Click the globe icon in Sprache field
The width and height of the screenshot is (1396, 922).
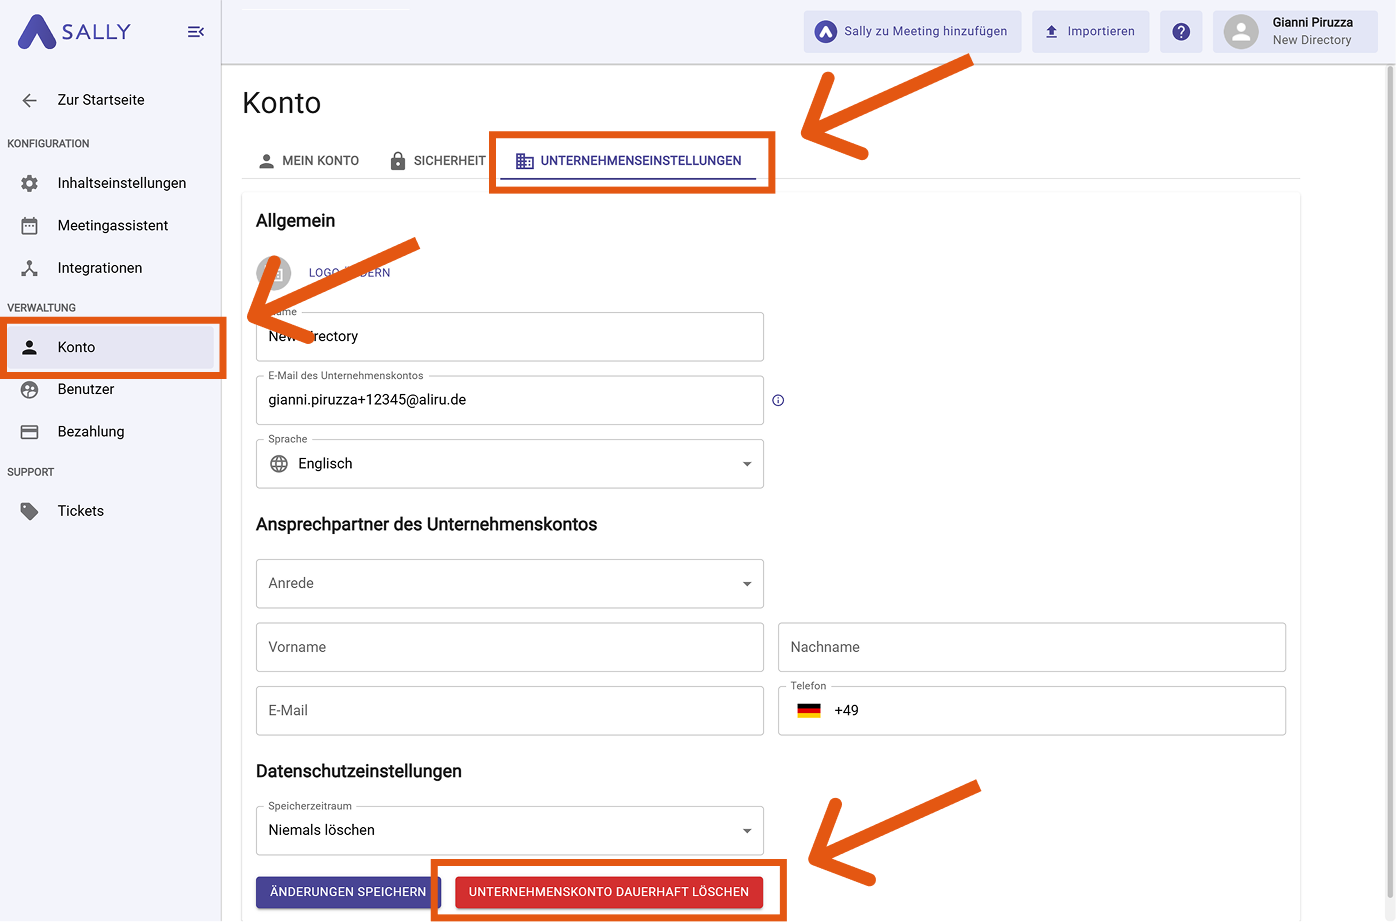279,464
